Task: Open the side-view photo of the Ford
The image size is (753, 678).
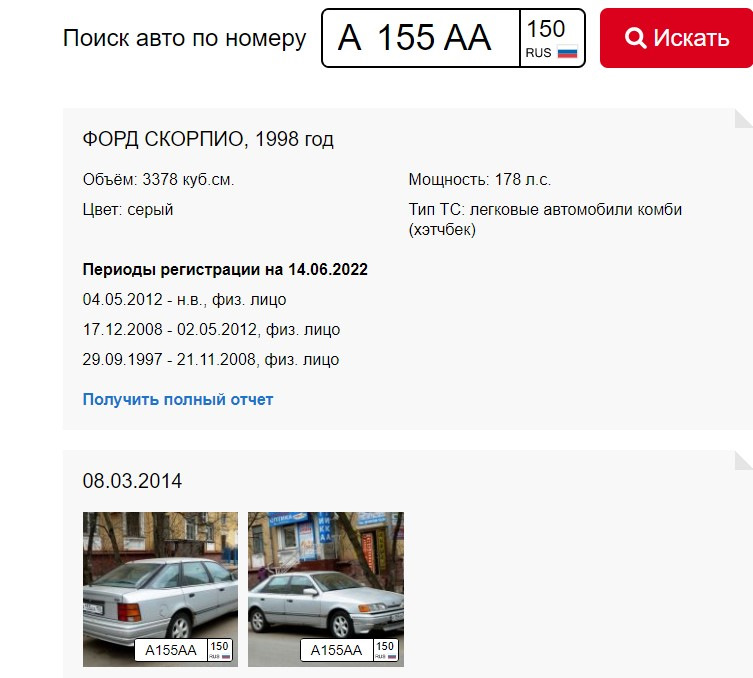Action: coord(326,575)
